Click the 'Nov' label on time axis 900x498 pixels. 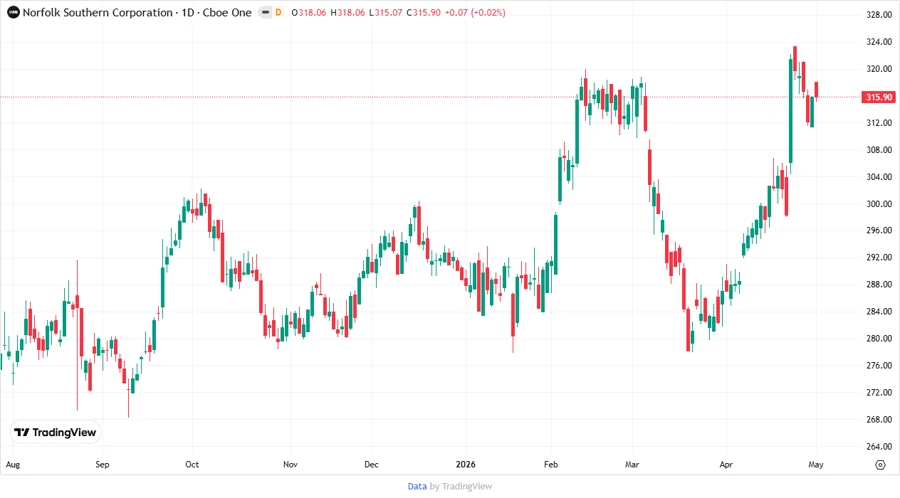[x=290, y=464]
